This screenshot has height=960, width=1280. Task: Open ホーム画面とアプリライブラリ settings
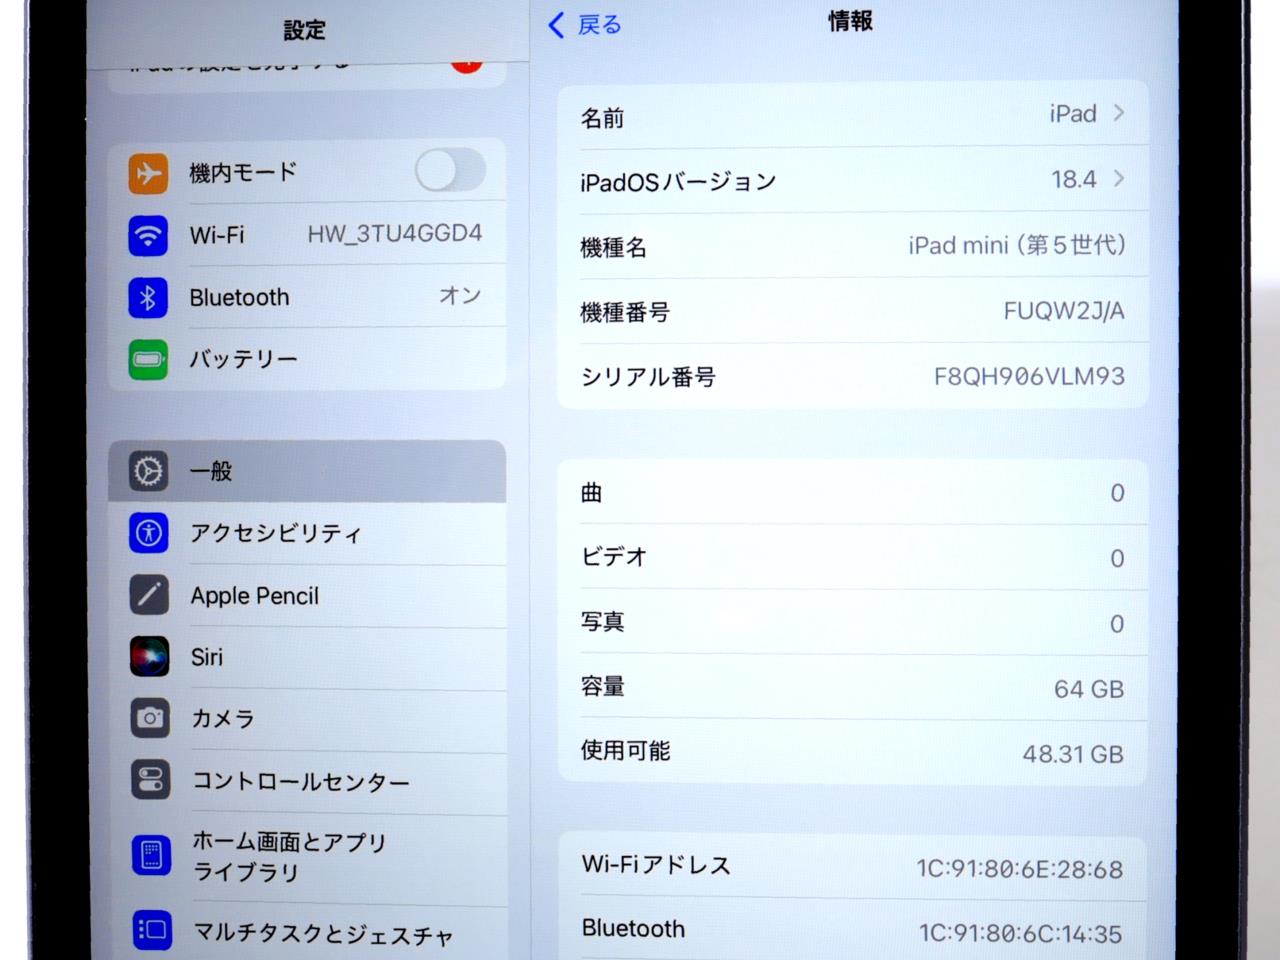(x=308, y=857)
